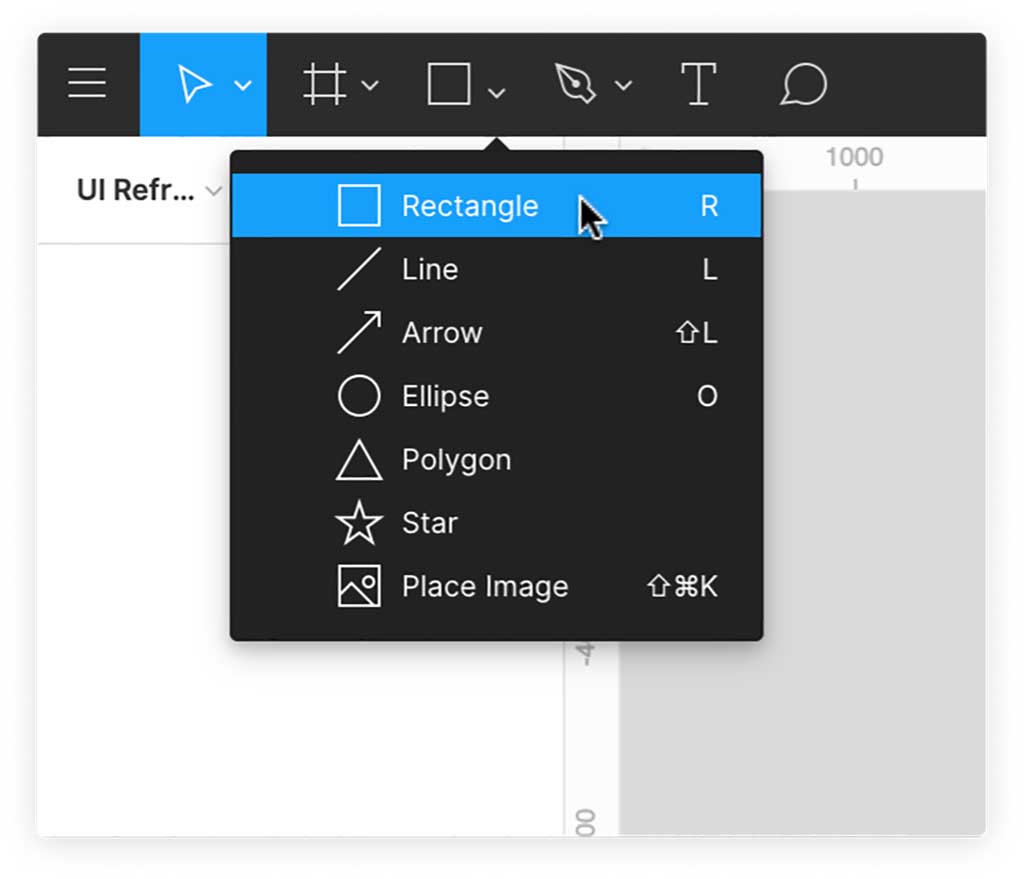The image size is (1024, 879).
Task: Activate the Comment tool
Action: coord(803,84)
